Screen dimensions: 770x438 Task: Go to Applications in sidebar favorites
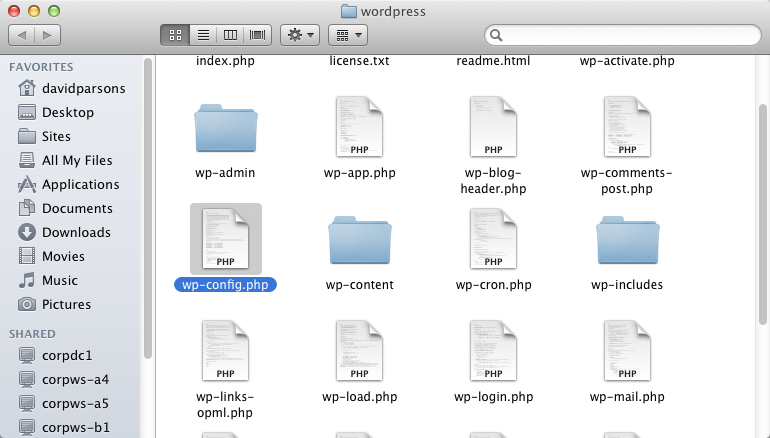(80, 184)
